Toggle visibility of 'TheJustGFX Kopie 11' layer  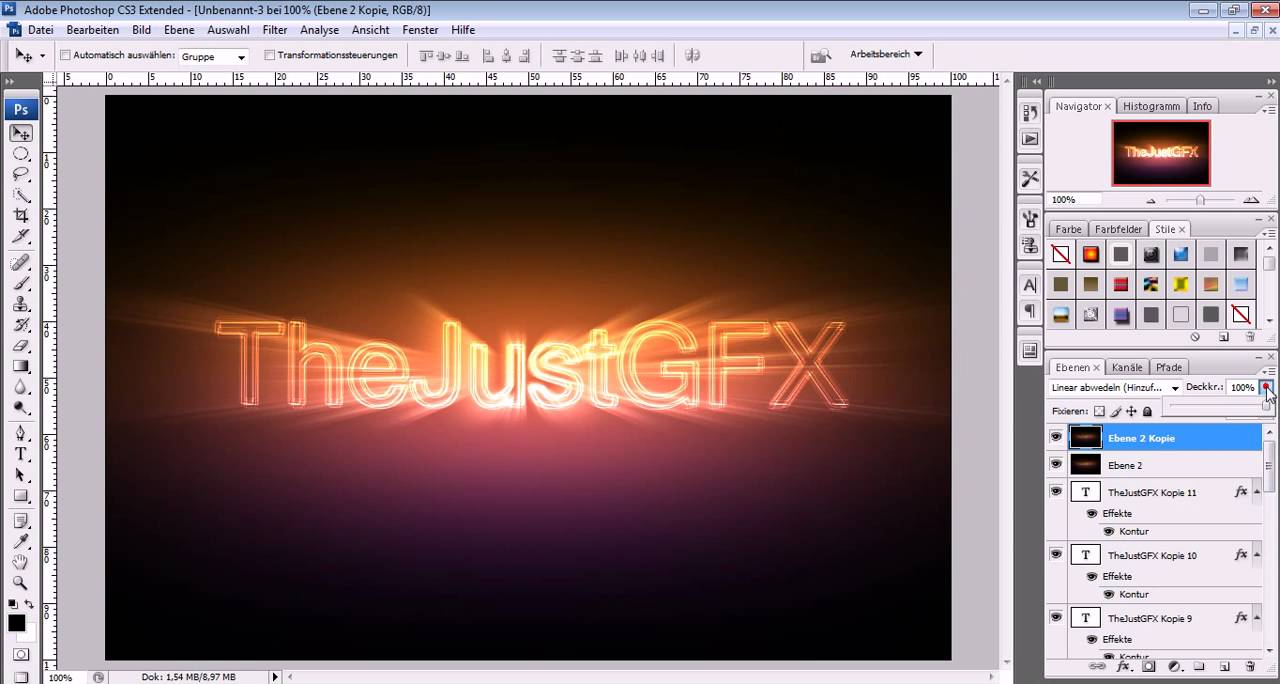click(x=1055, y=491)
